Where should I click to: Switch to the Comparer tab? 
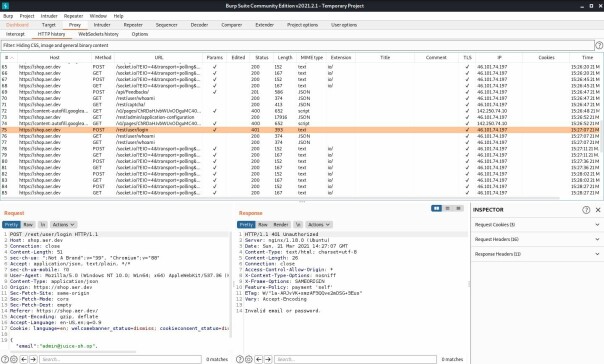click(232, 25)
